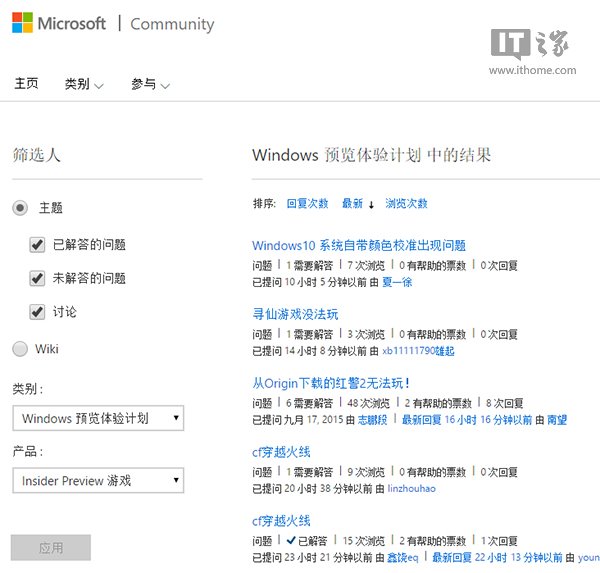Open the Insider Preview 游戏 product combo box
This screenshot has height=573, width=600.
coord(98,480)
